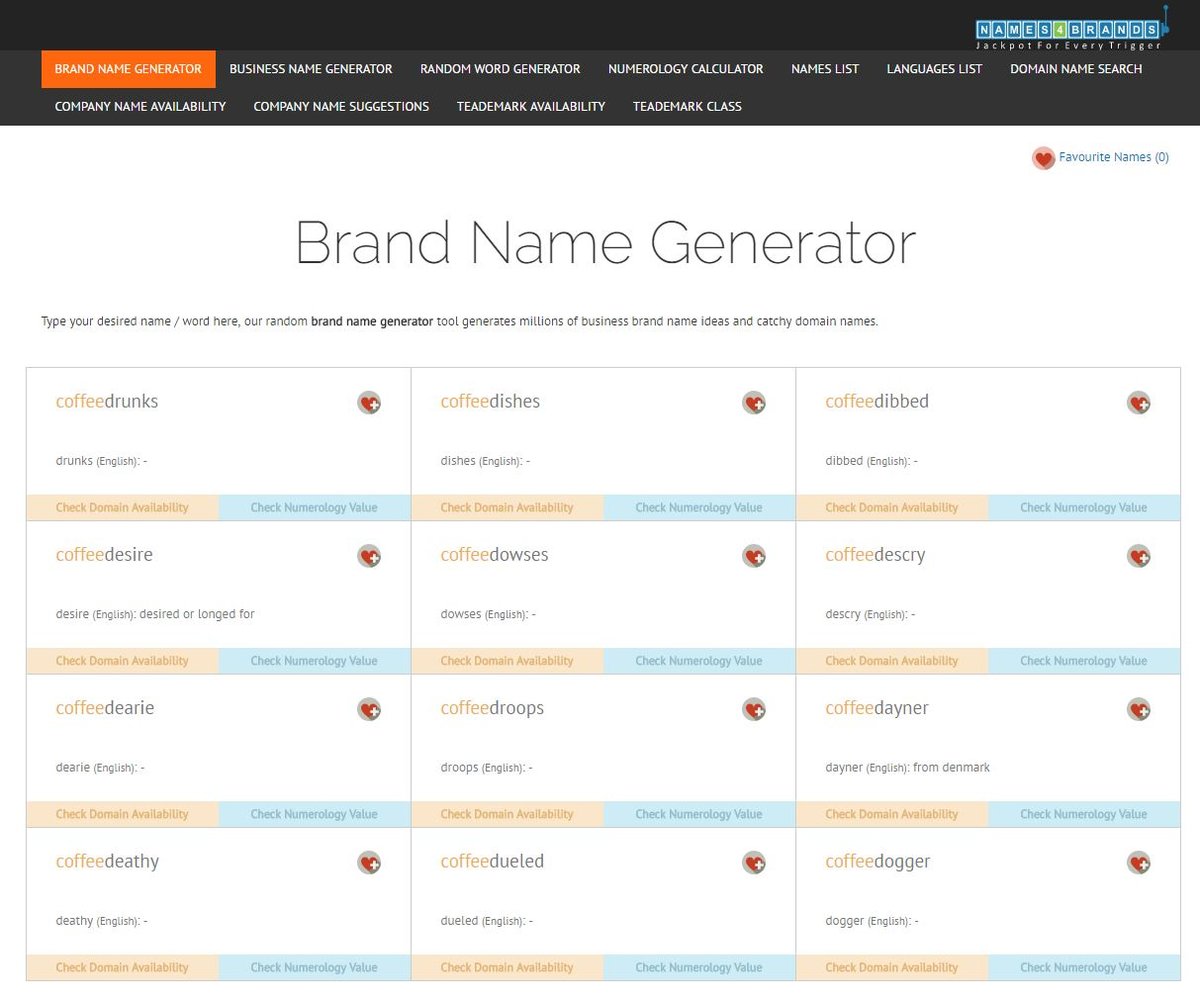Click the Favourite Names heart icon

[x=1043, y=158]
